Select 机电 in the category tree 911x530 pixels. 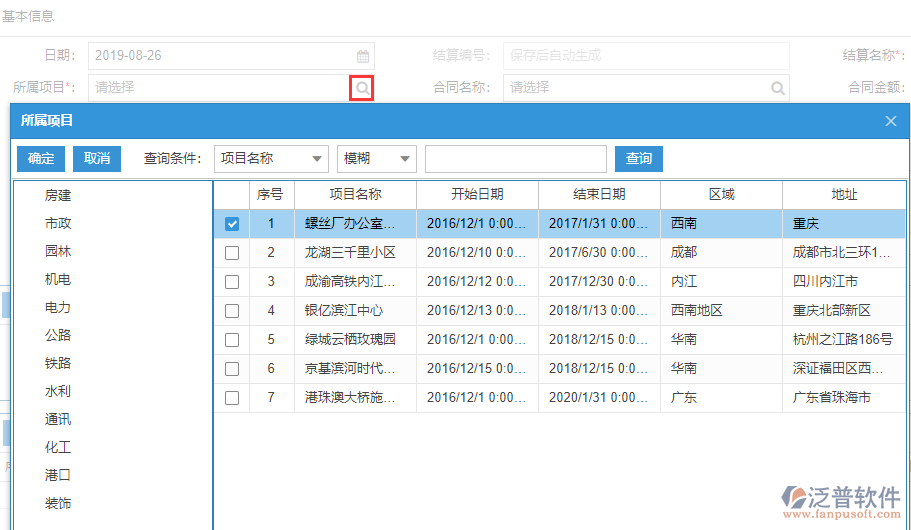(58, 279)
